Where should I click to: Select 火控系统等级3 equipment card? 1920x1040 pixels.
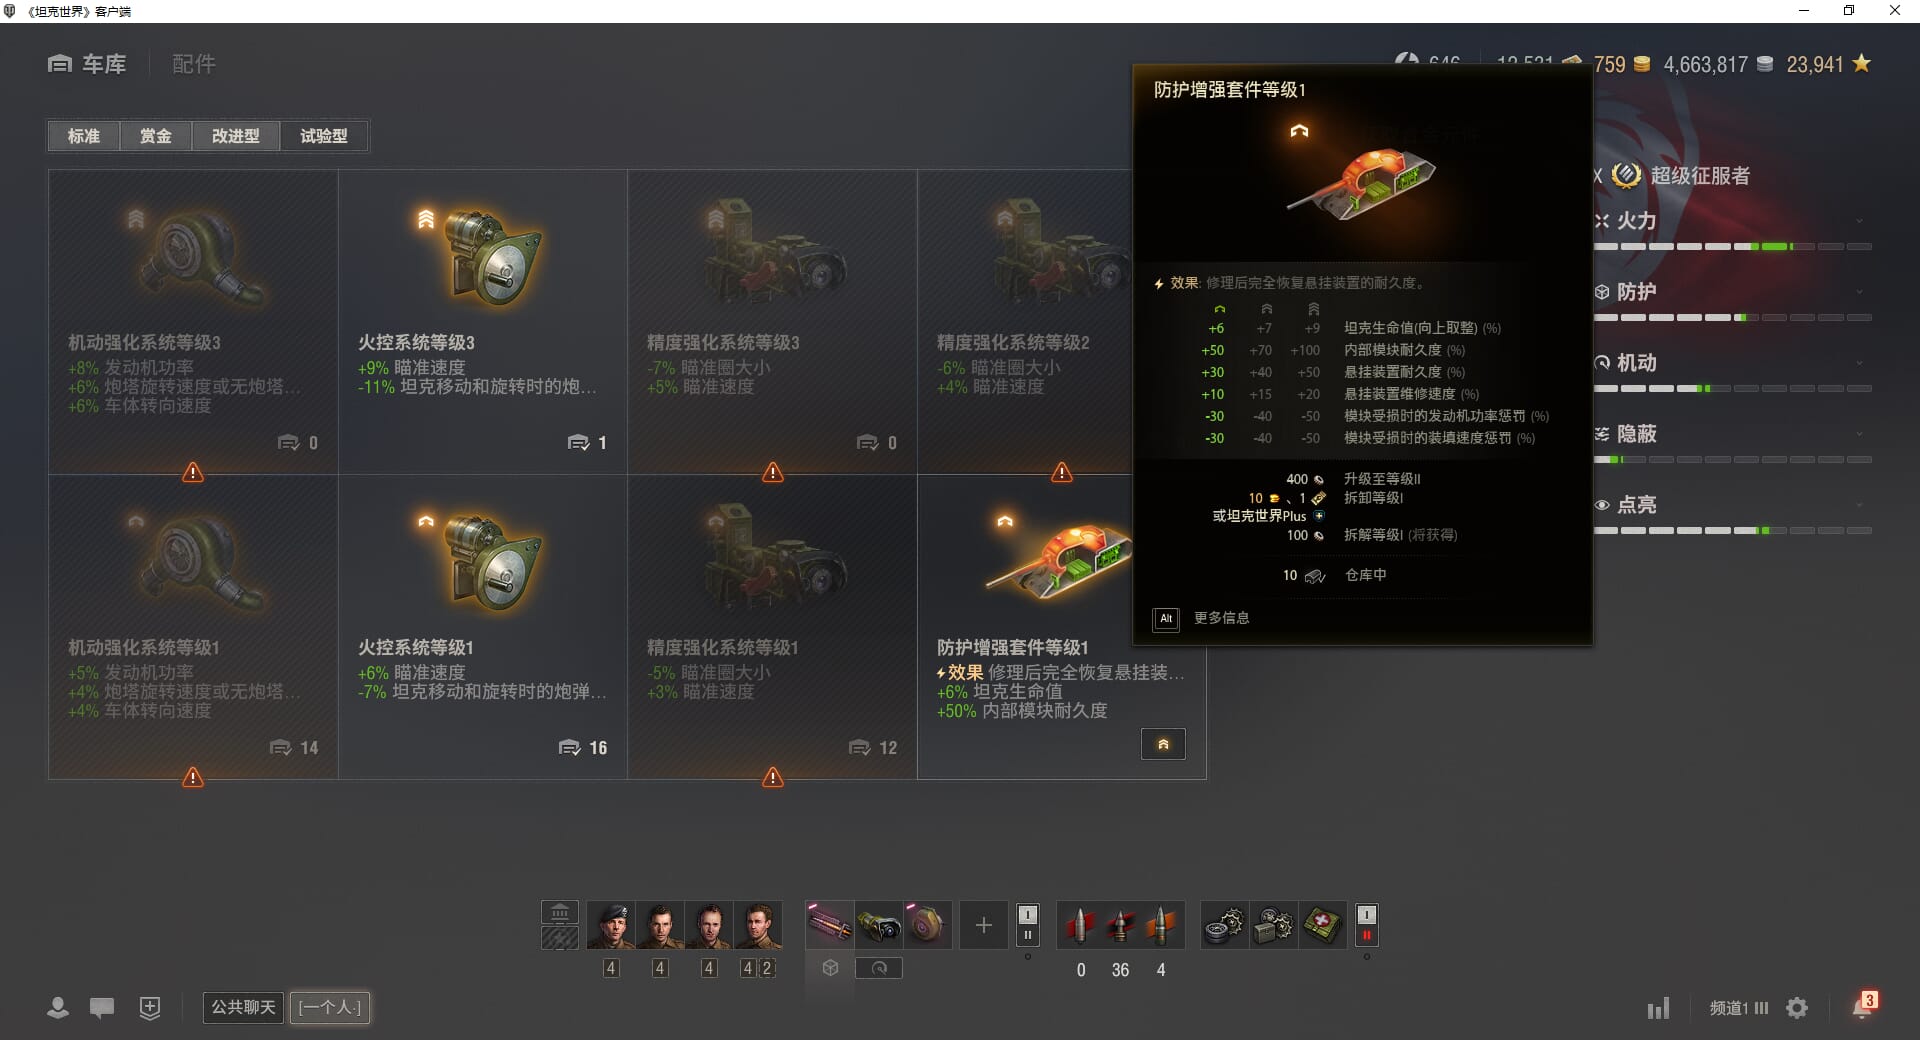(x=482, y=322)
